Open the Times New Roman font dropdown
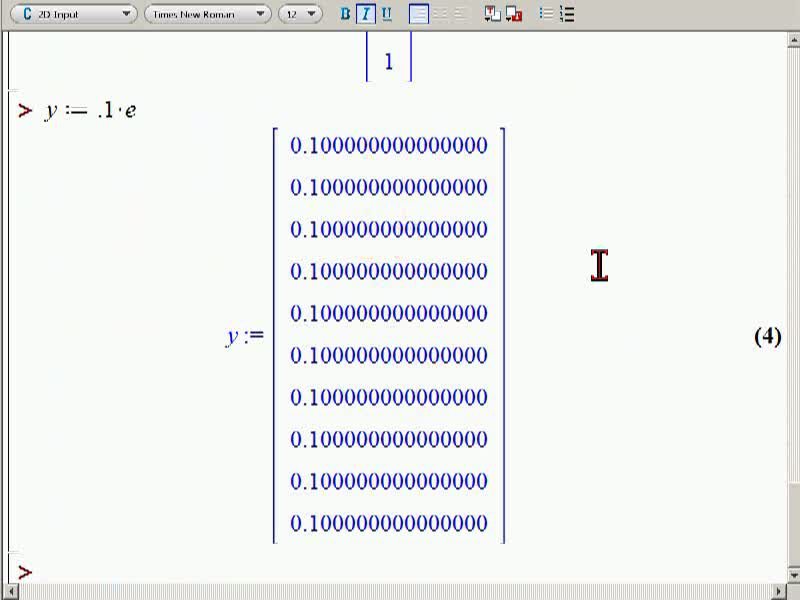This screenshot has height=600, width=800. coord(208,14)
